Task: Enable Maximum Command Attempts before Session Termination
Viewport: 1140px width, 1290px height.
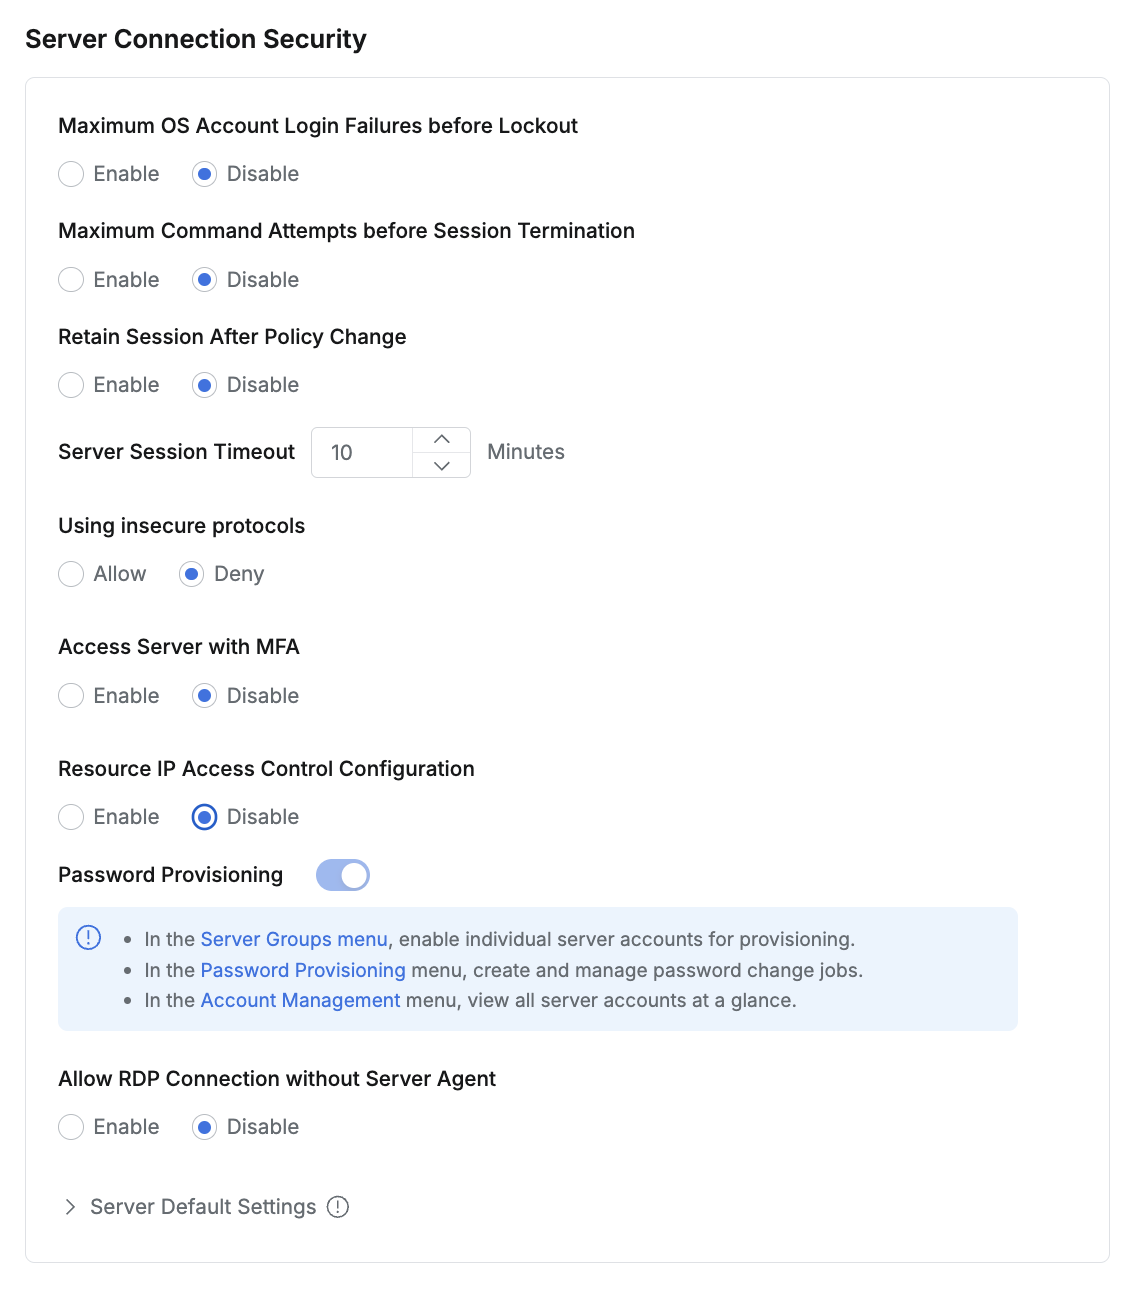Action: 71,280
